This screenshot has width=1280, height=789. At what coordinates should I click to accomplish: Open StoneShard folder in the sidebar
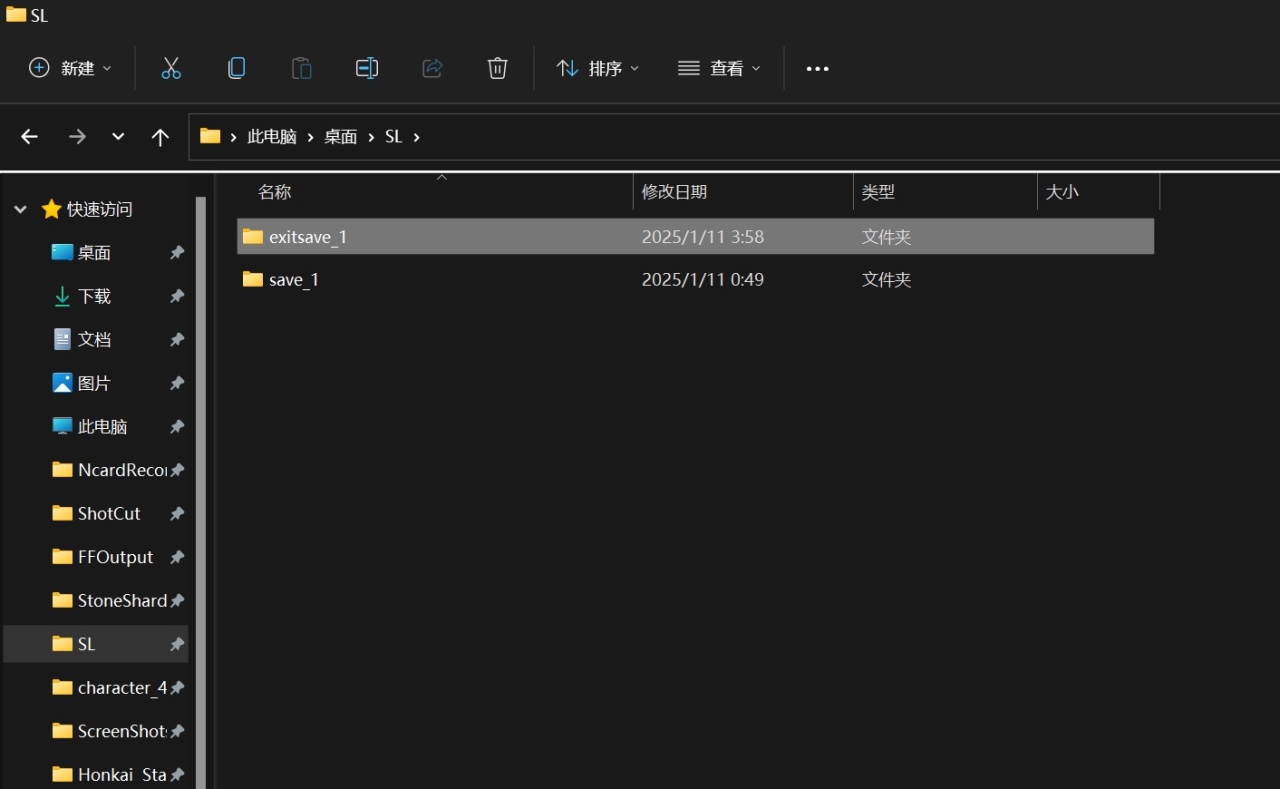click(x=121, y=600)
